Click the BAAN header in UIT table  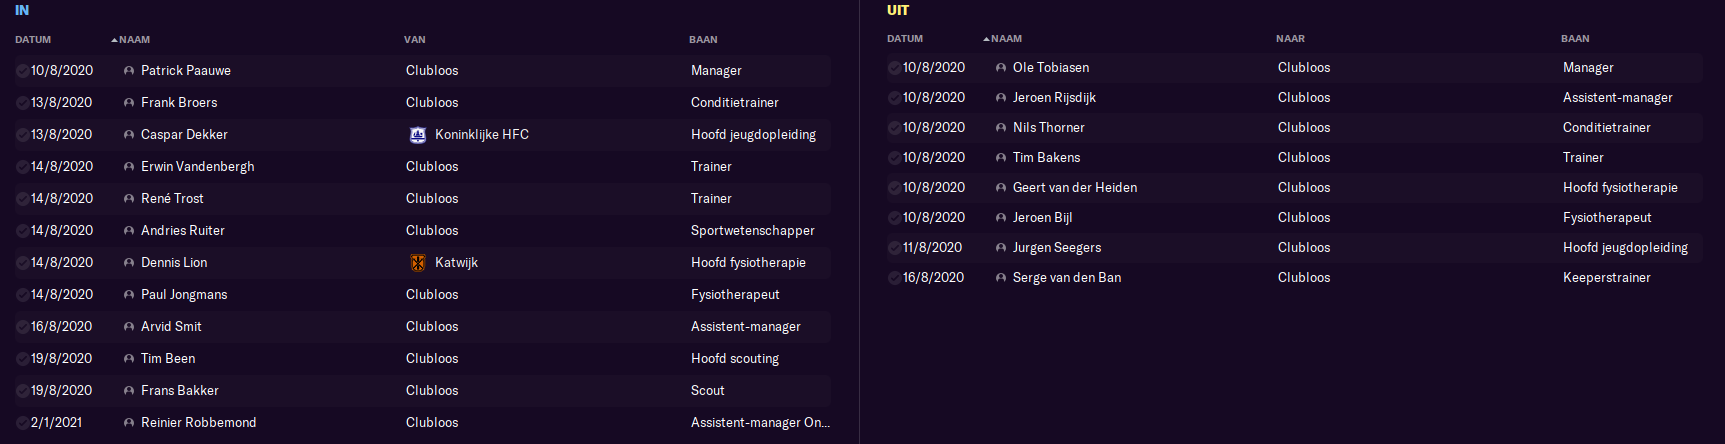1575,39
